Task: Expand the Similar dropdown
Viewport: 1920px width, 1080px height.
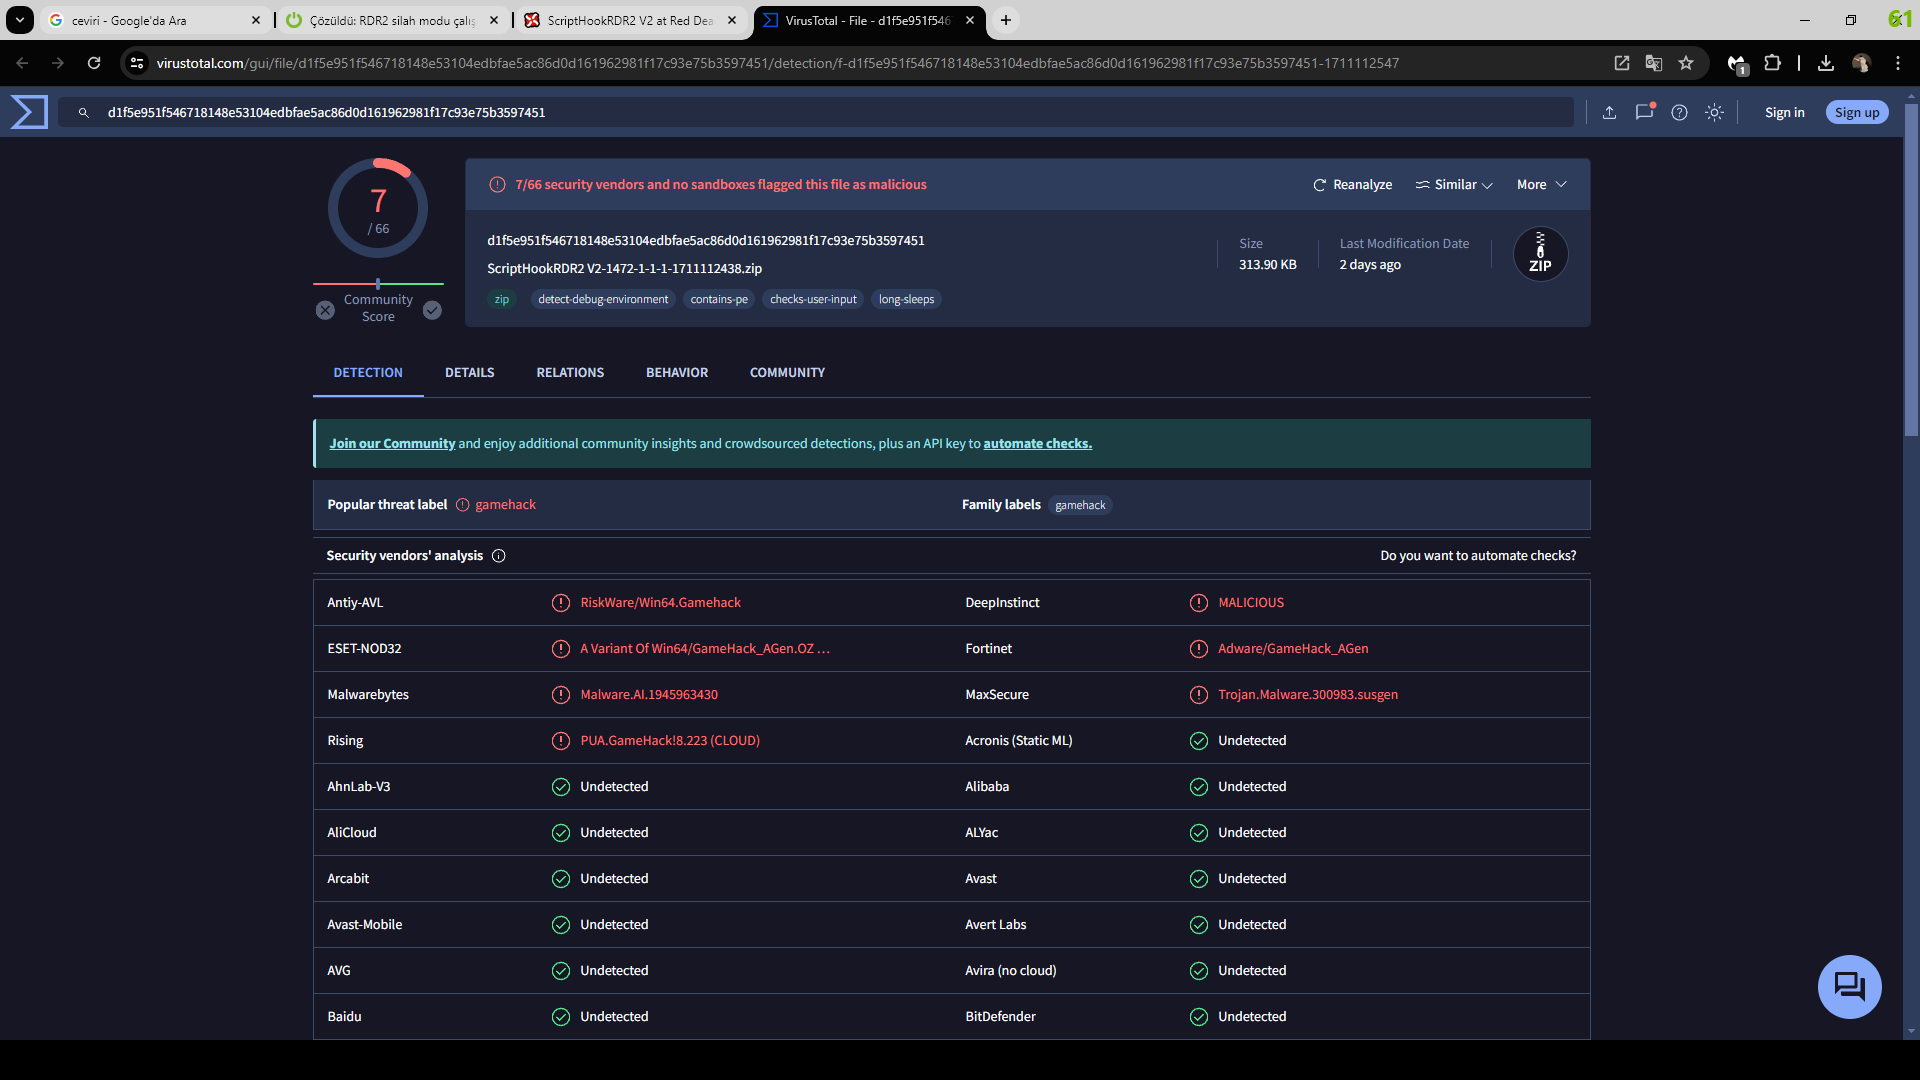Action: 1454,185
